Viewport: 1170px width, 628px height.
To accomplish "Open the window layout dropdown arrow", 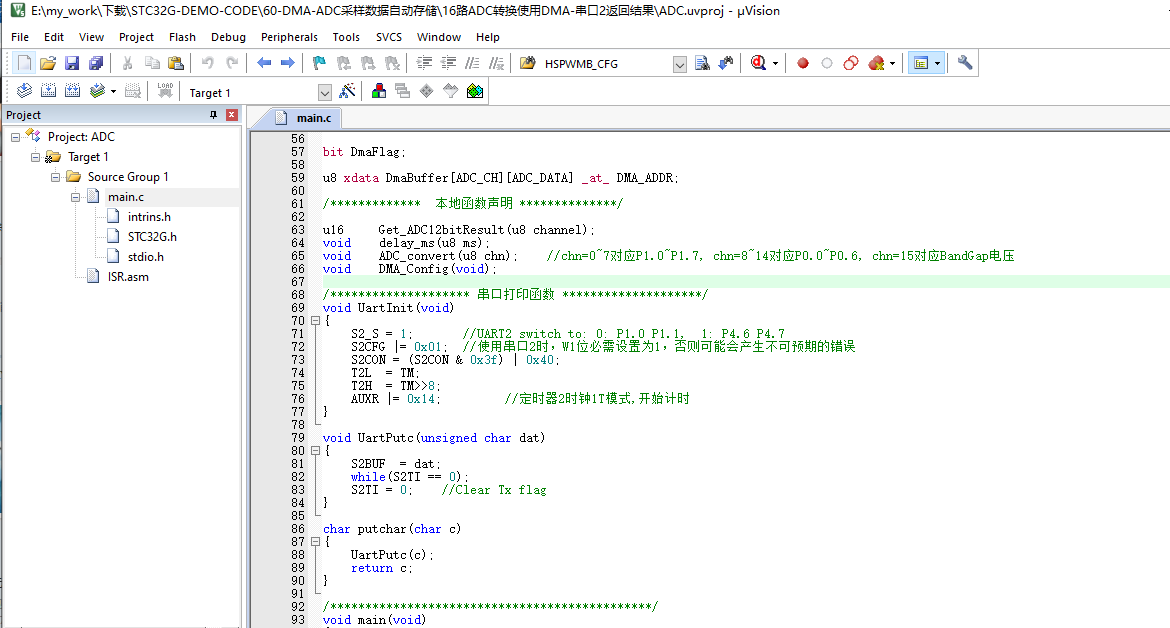I will click(937, 63).
